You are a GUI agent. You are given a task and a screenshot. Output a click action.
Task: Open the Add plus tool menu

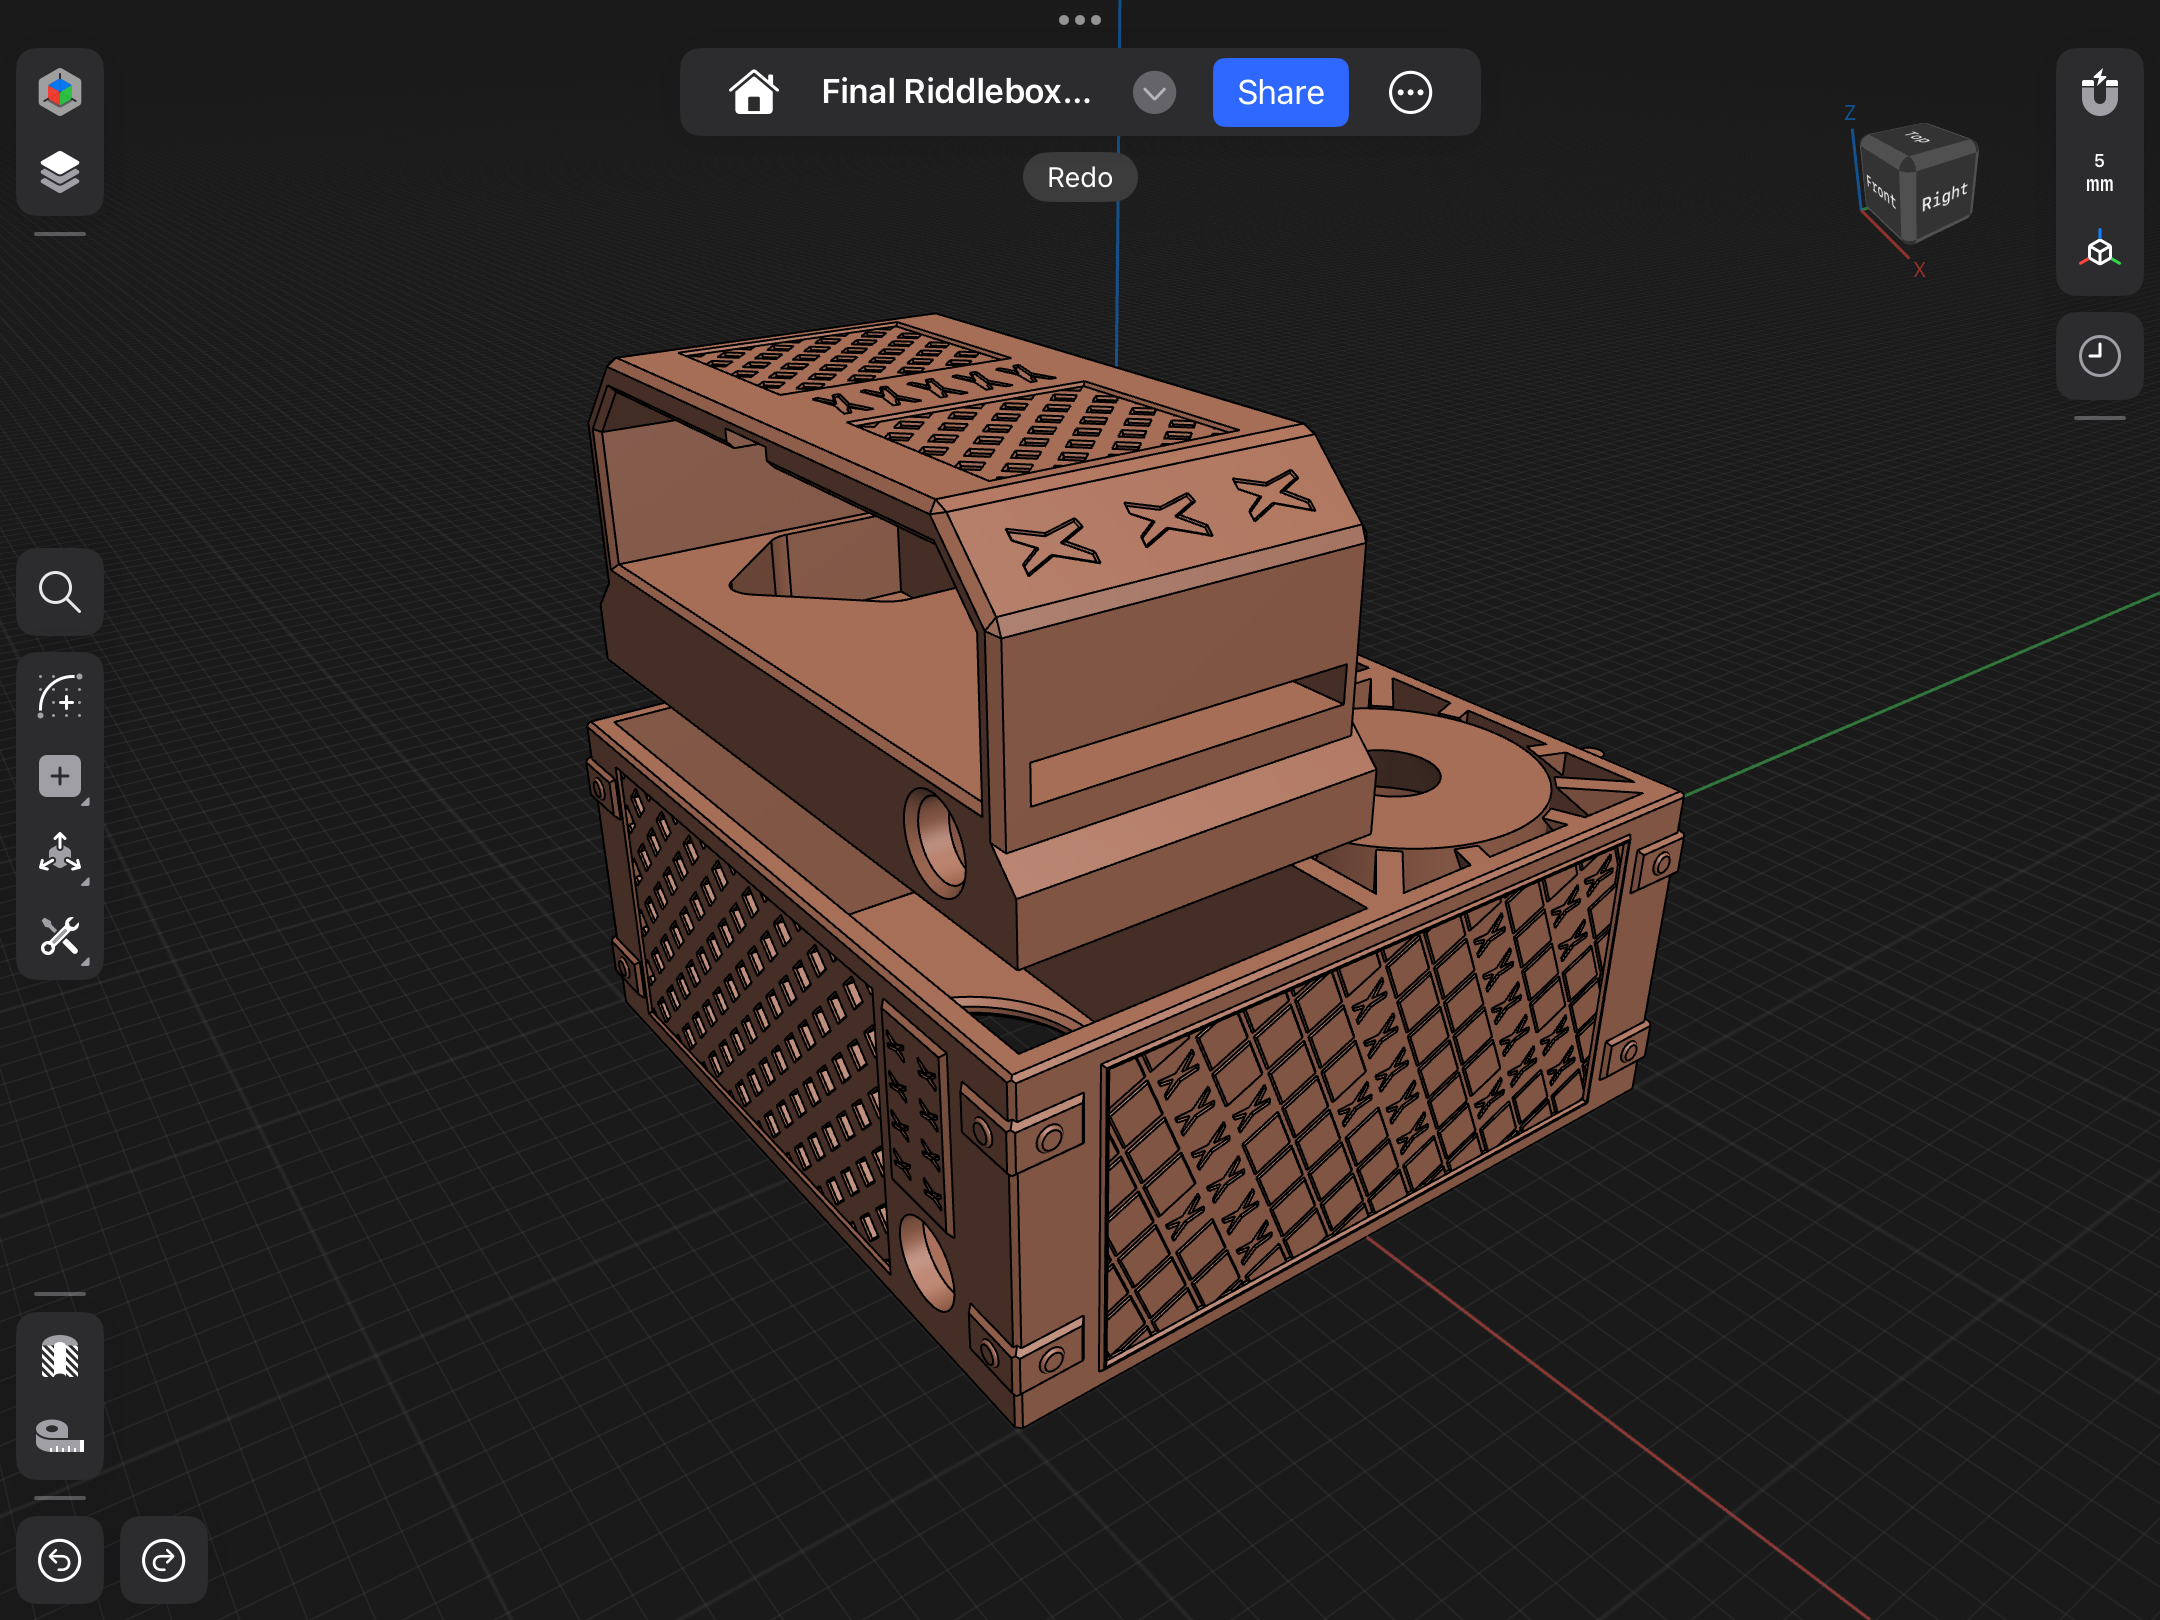click(x=60, y=776)
